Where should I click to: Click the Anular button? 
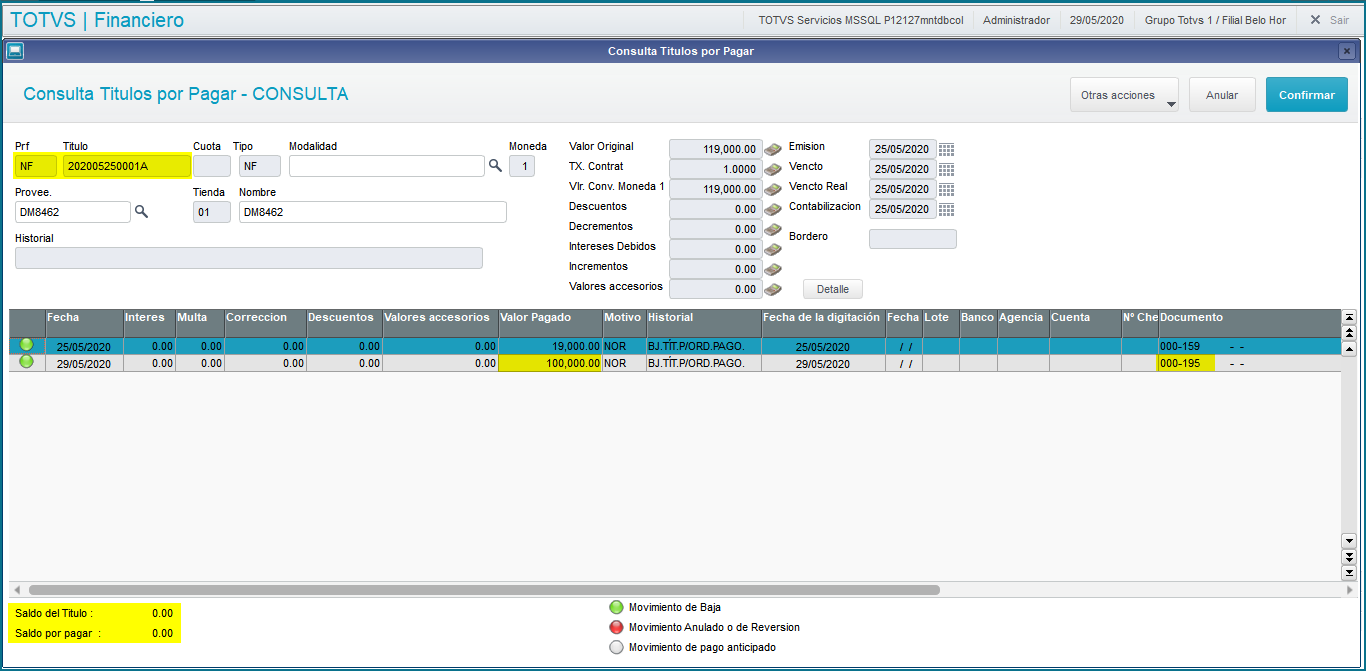(x=1222, y=95)
